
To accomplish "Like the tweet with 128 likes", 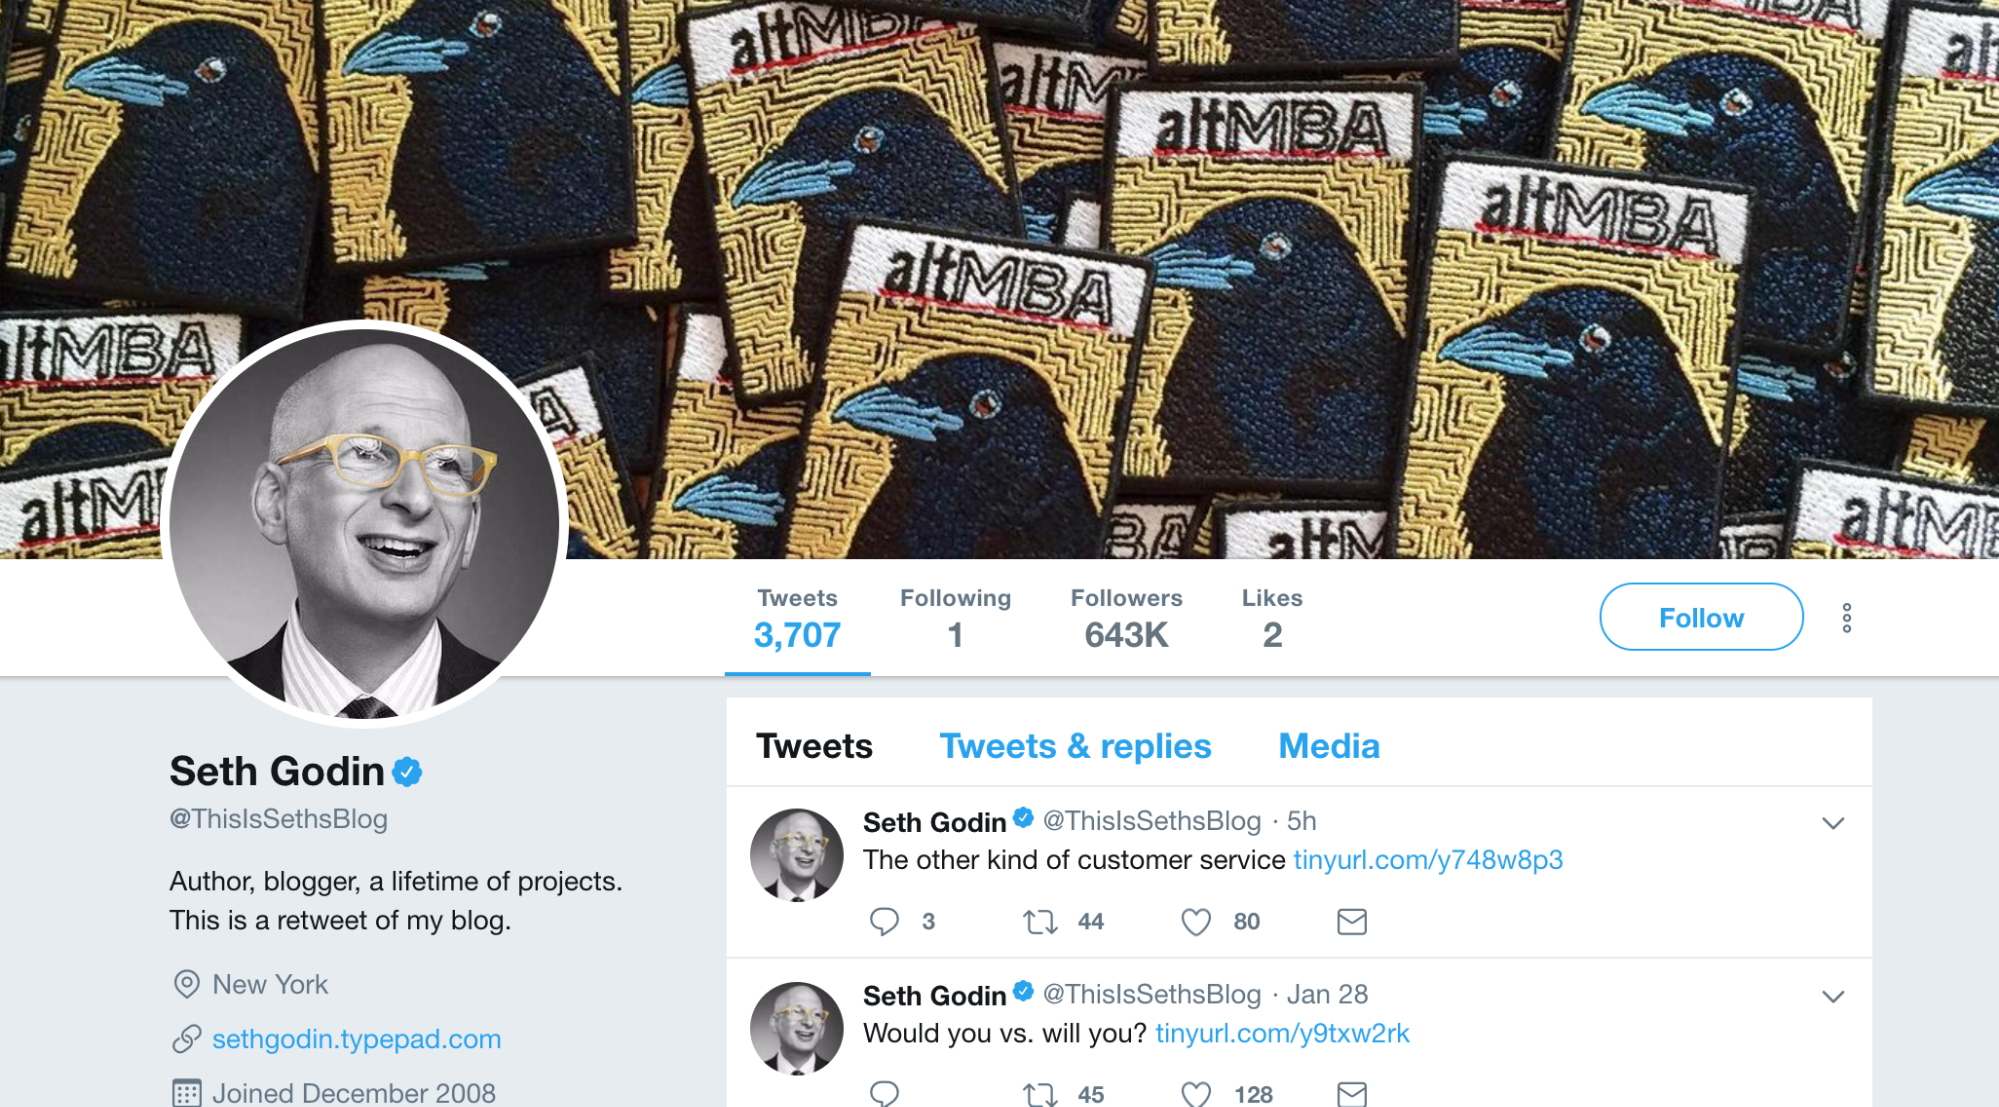I will [1196, 1094].
